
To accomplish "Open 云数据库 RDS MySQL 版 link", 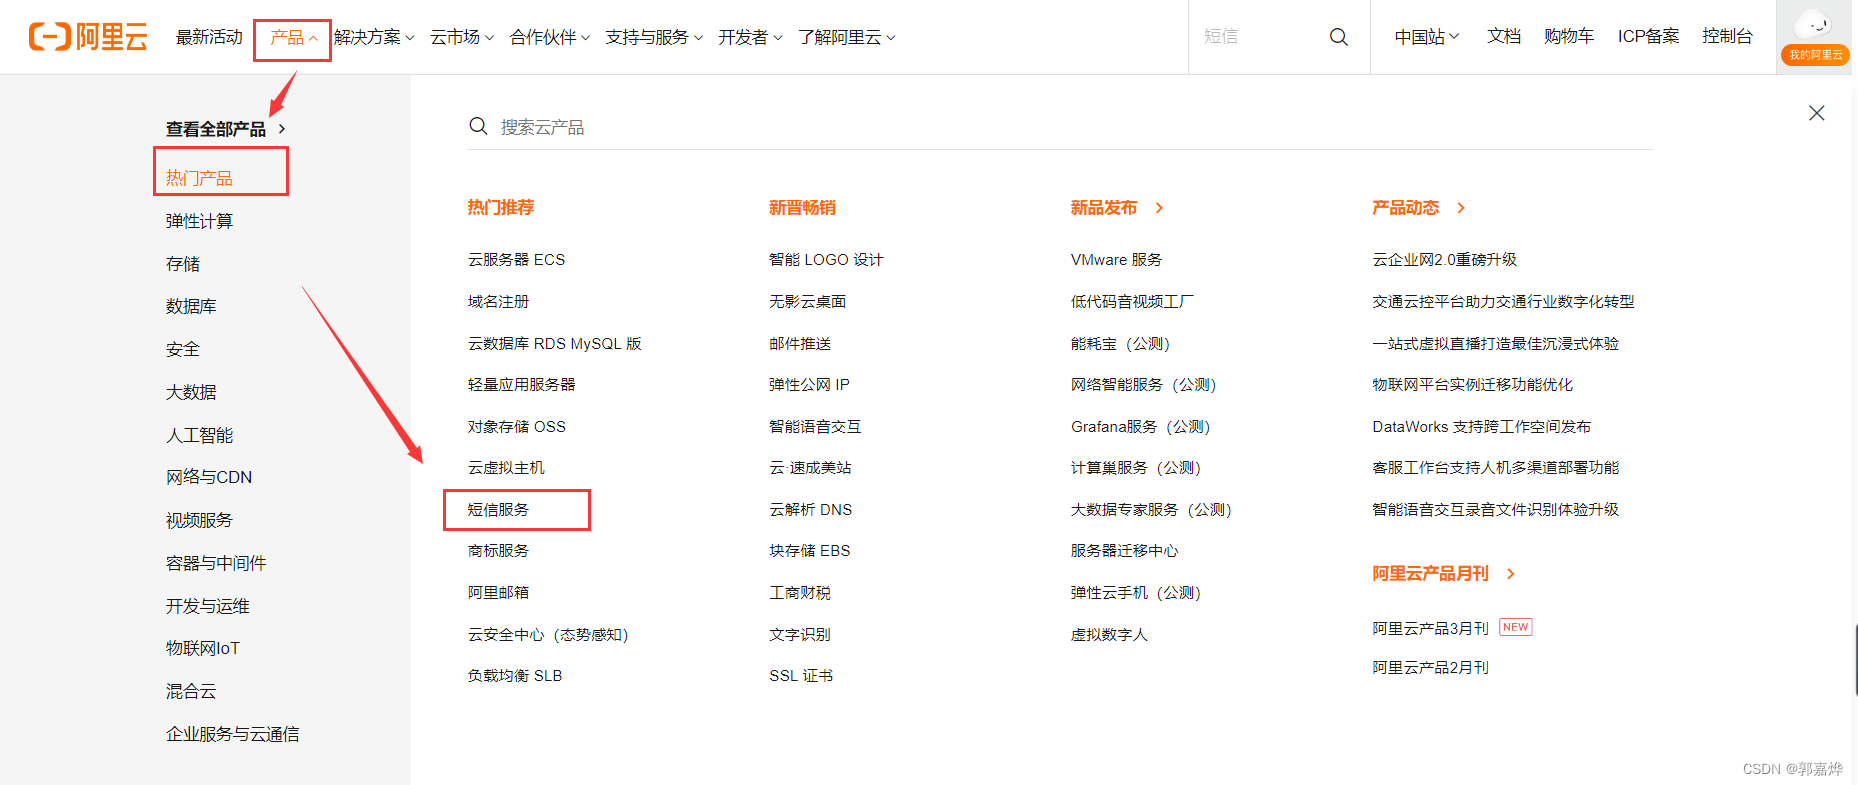I will 555,343.
